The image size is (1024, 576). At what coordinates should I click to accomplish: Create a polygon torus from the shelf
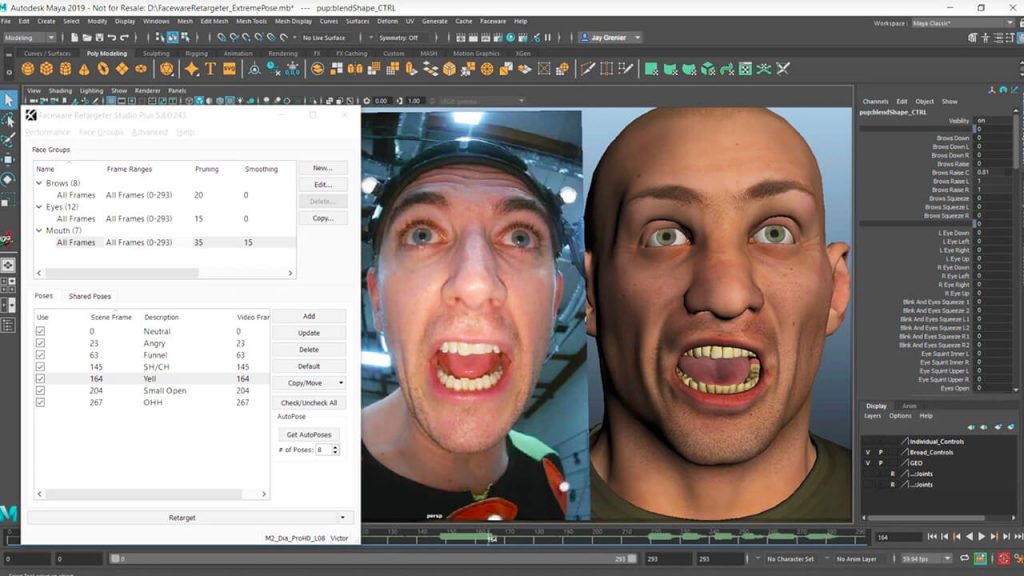103,69
